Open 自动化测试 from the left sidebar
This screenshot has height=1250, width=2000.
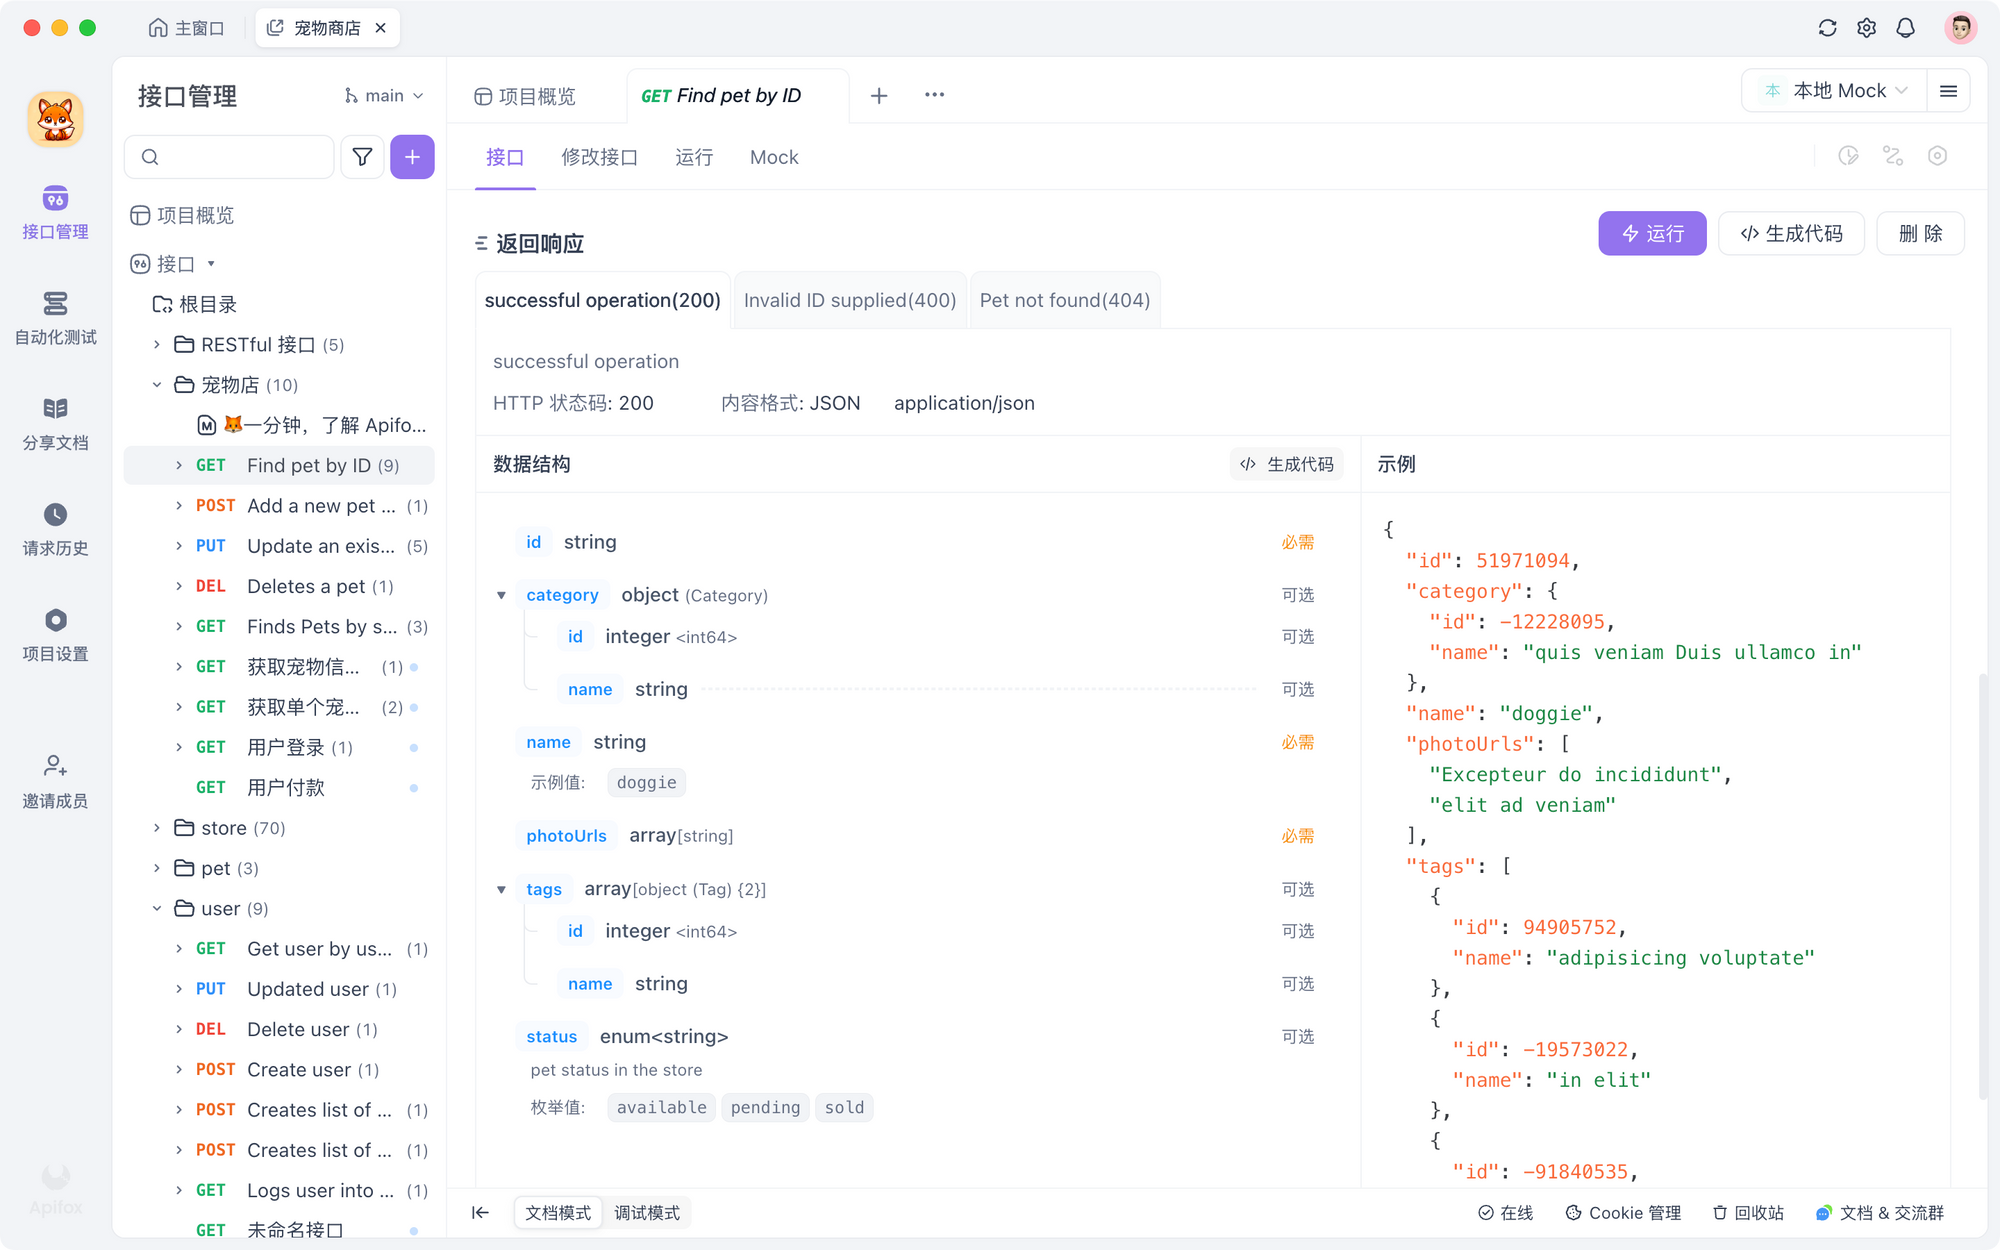pyautogui.click(x=55, y=318)
